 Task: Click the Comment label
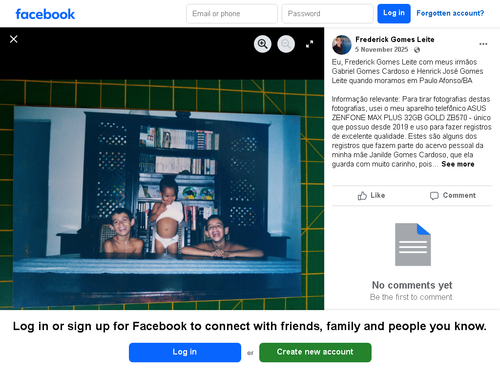(459, 195)
